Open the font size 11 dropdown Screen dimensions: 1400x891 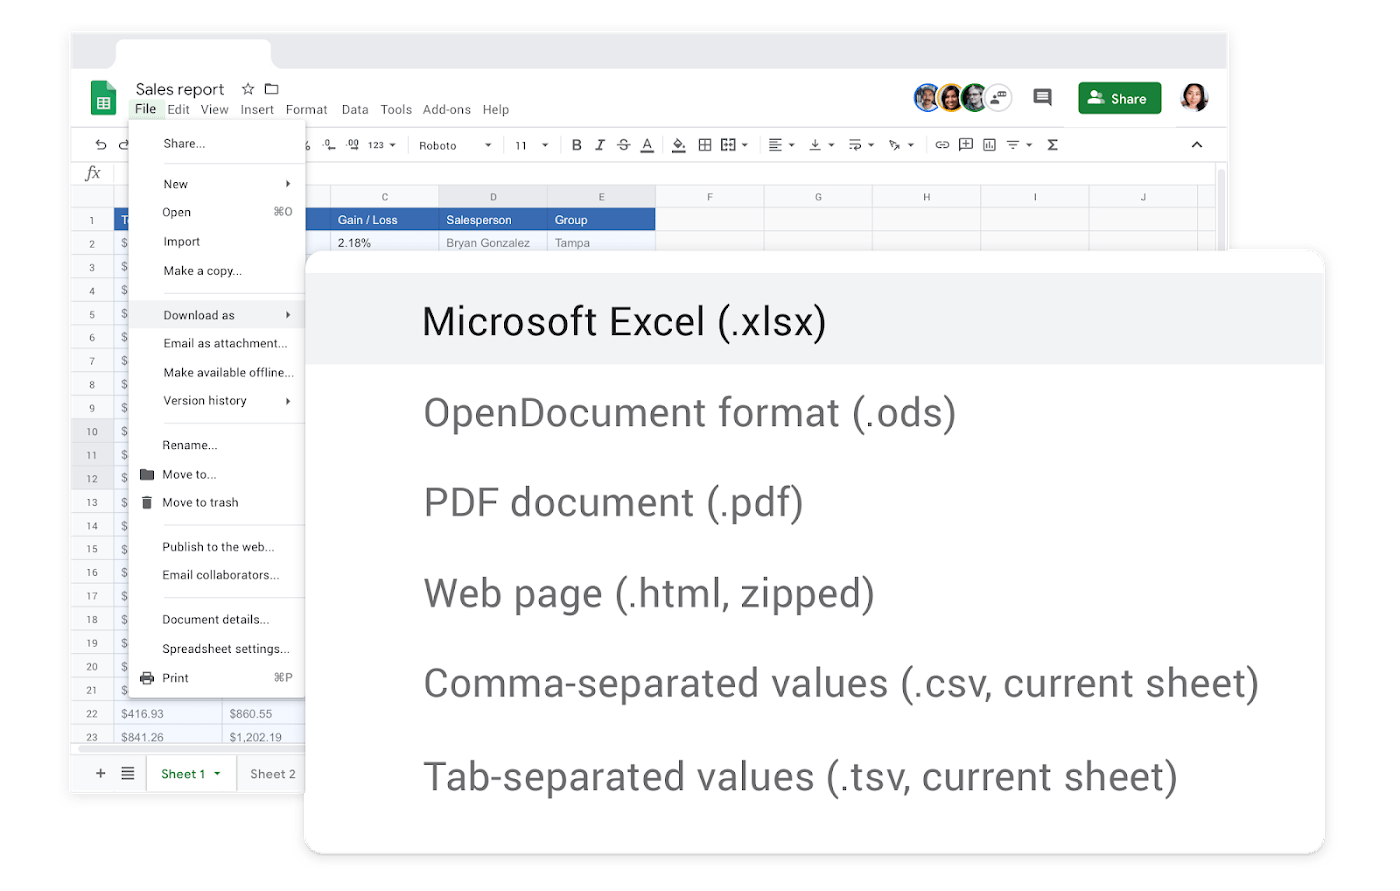pos(532,146)
